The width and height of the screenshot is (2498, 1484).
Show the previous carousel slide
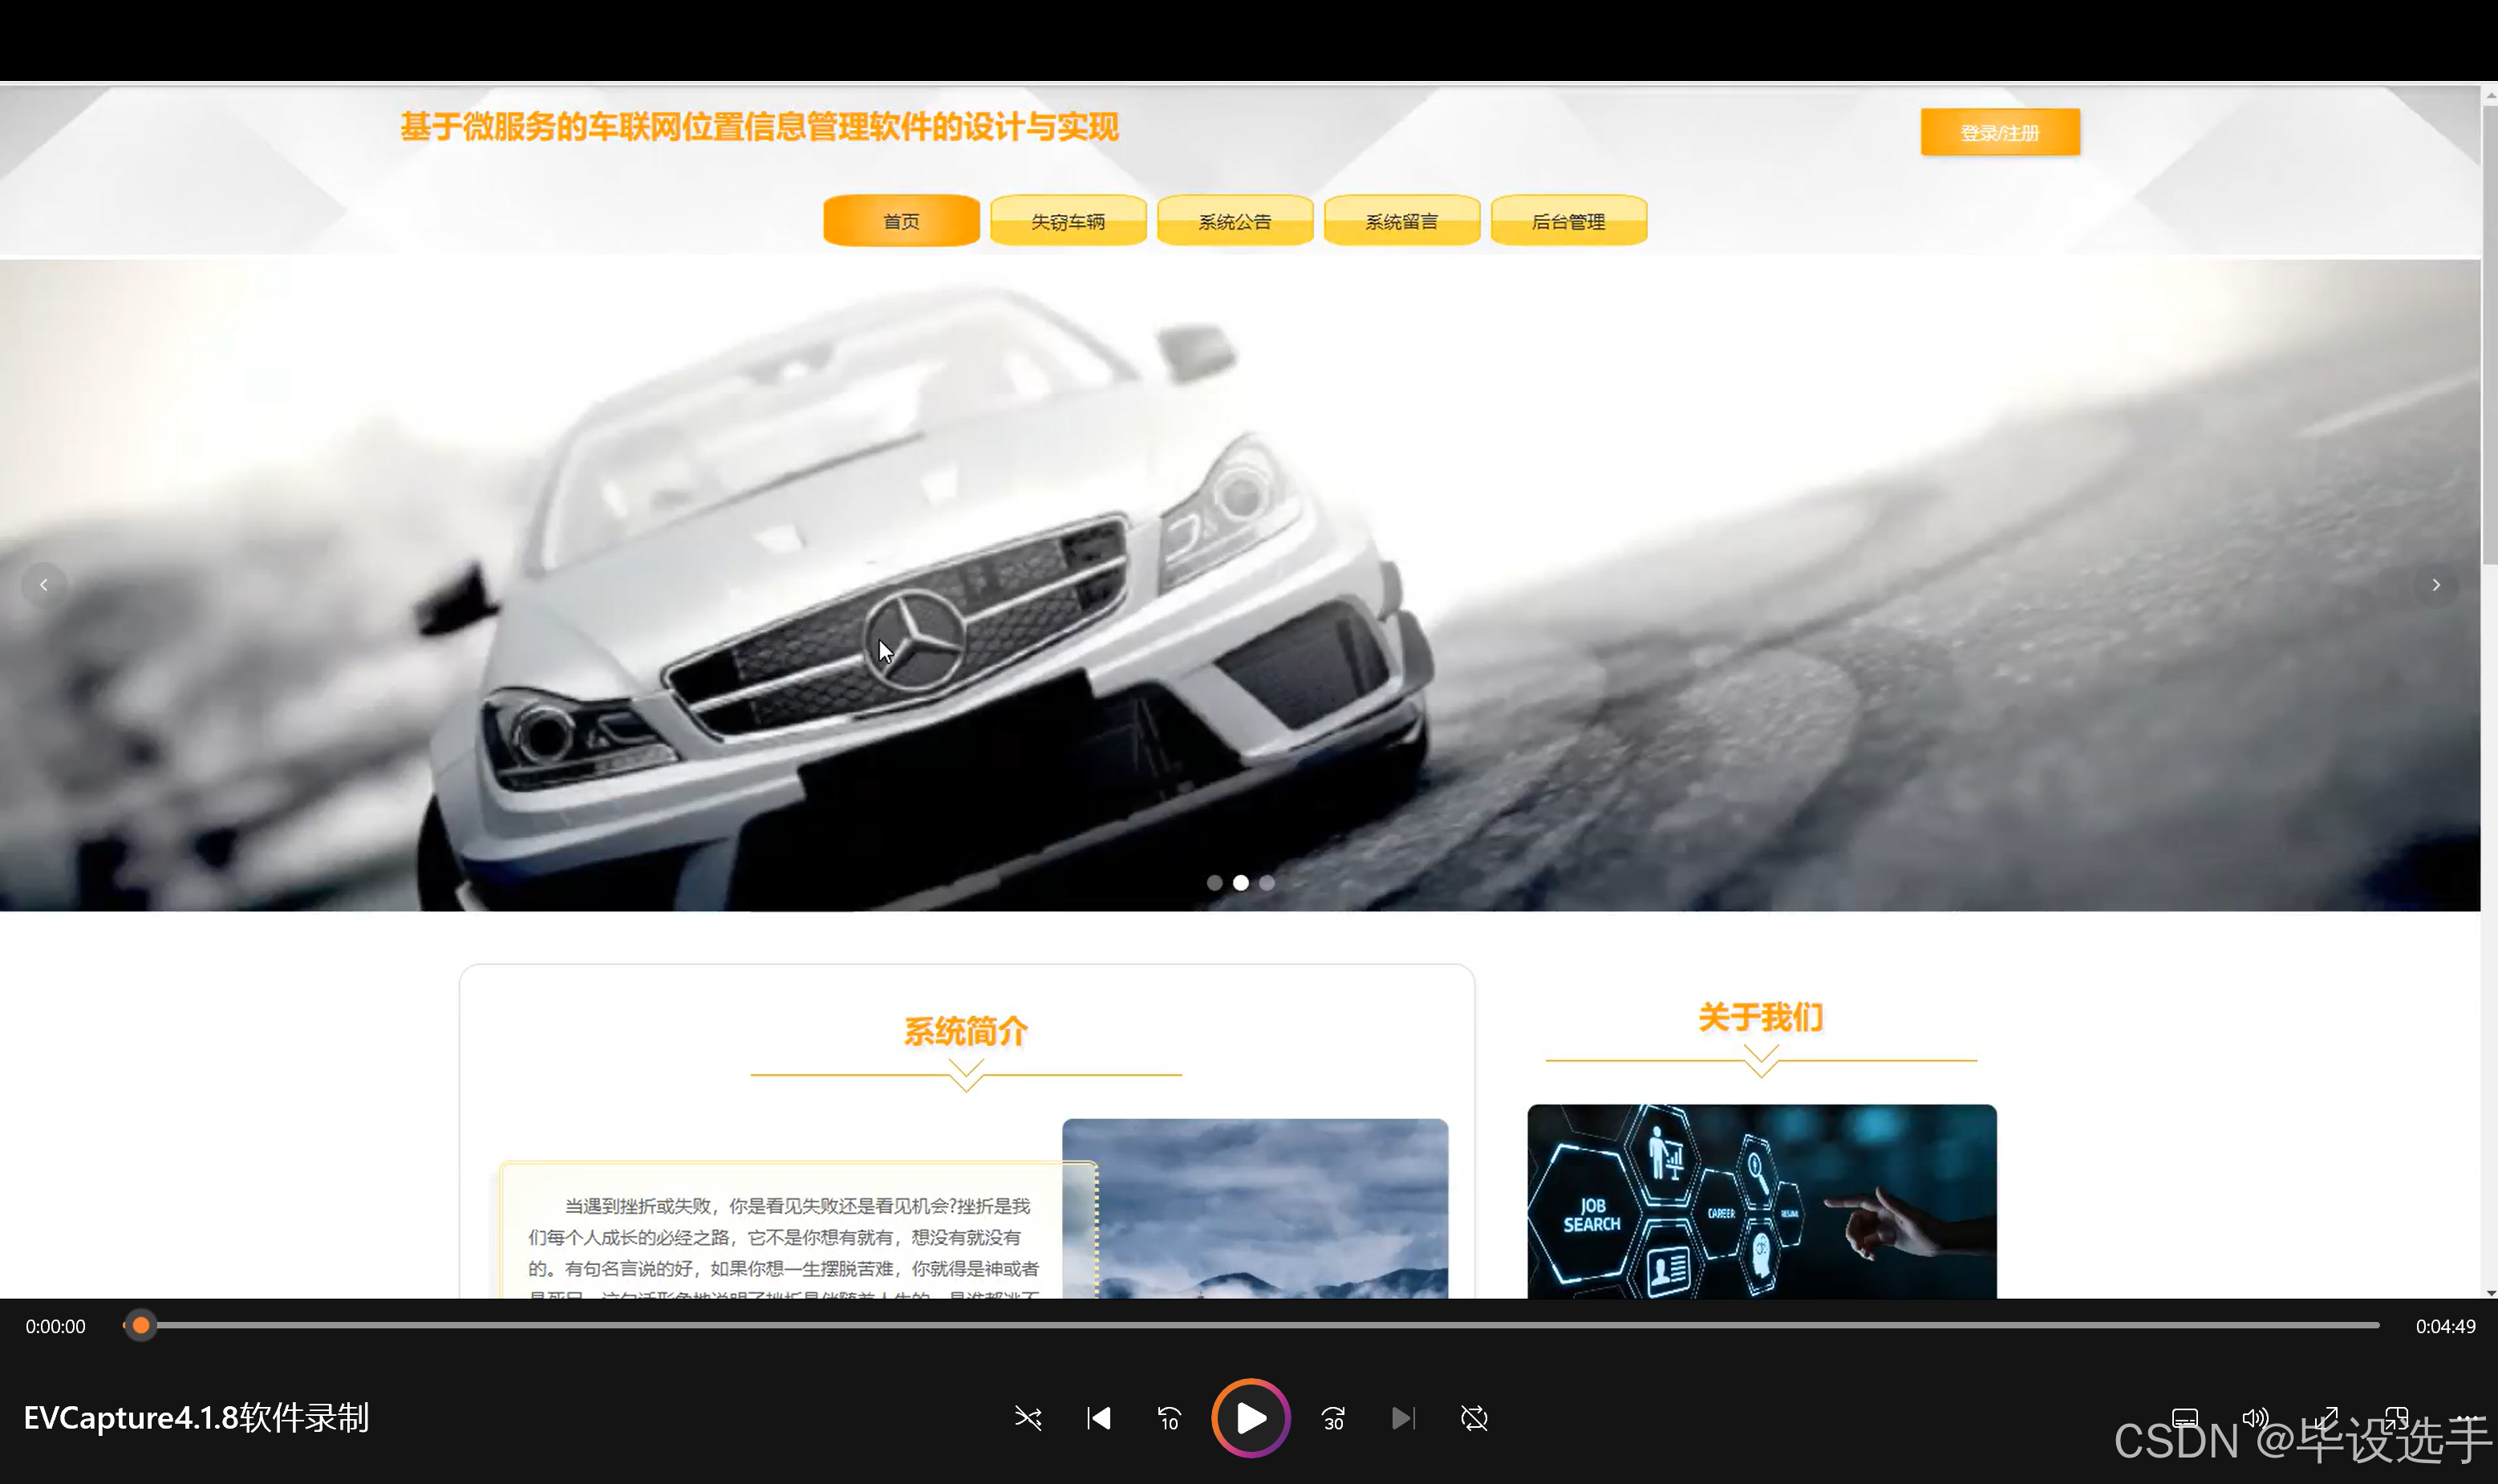click(44, 585)
